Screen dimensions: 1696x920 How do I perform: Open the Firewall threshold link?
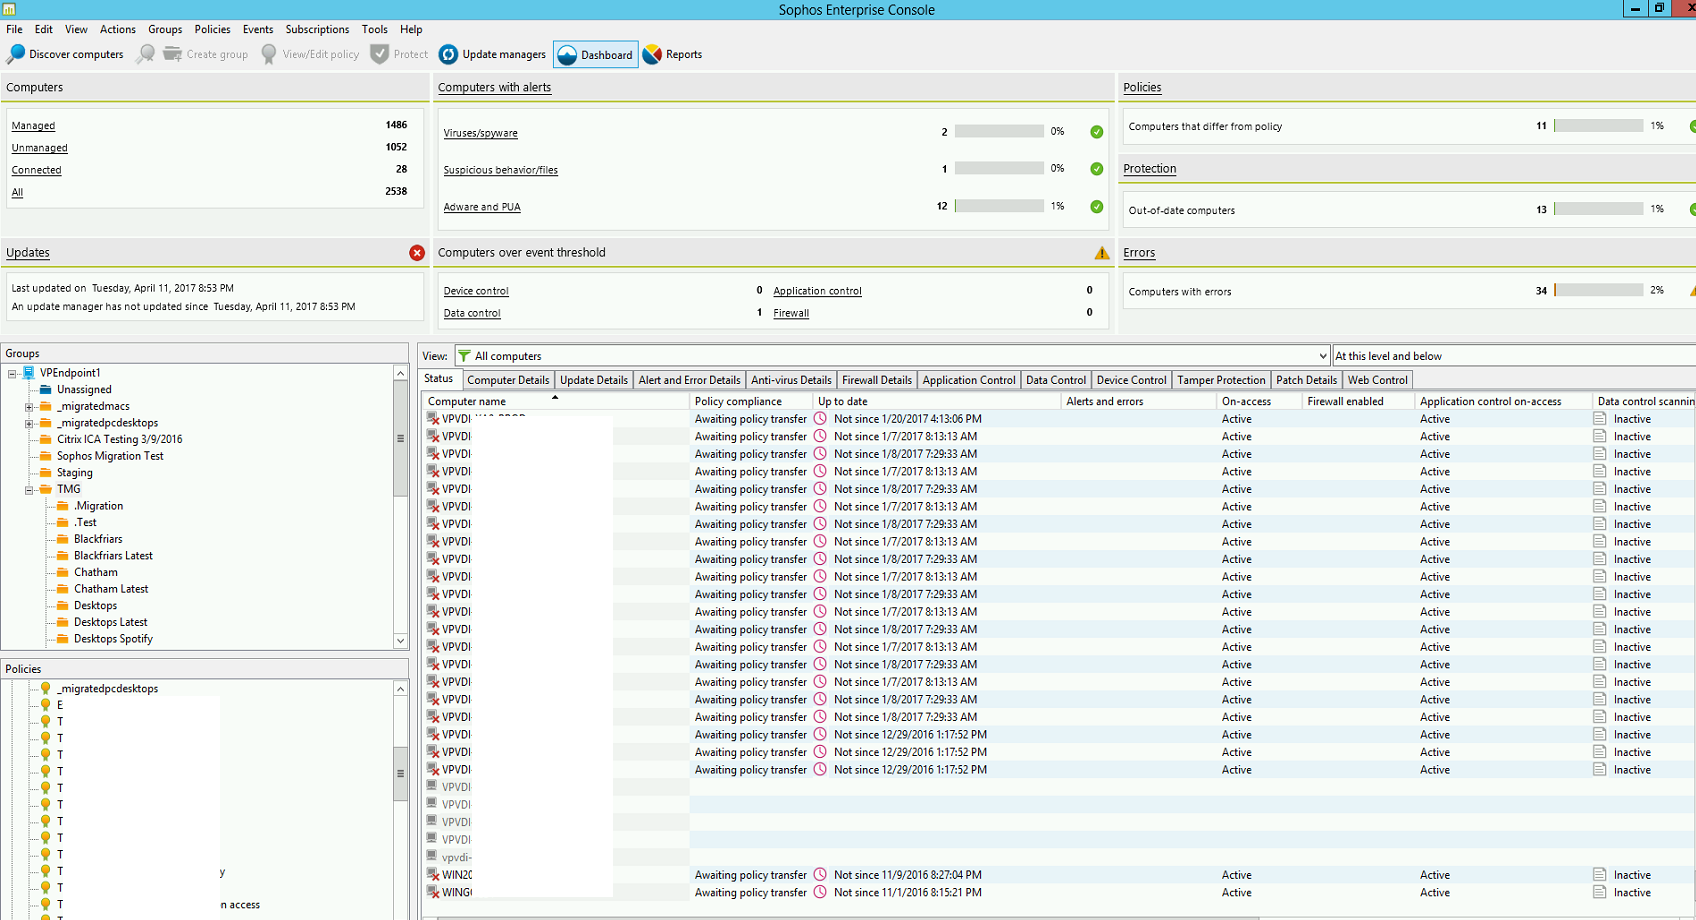click(x=791, y=313)
